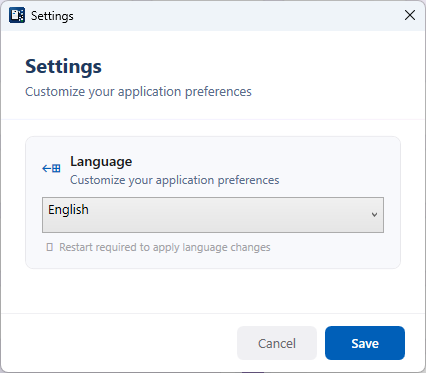Click the Settings title bar text
The image size is (426, 373).
(52, 16)
